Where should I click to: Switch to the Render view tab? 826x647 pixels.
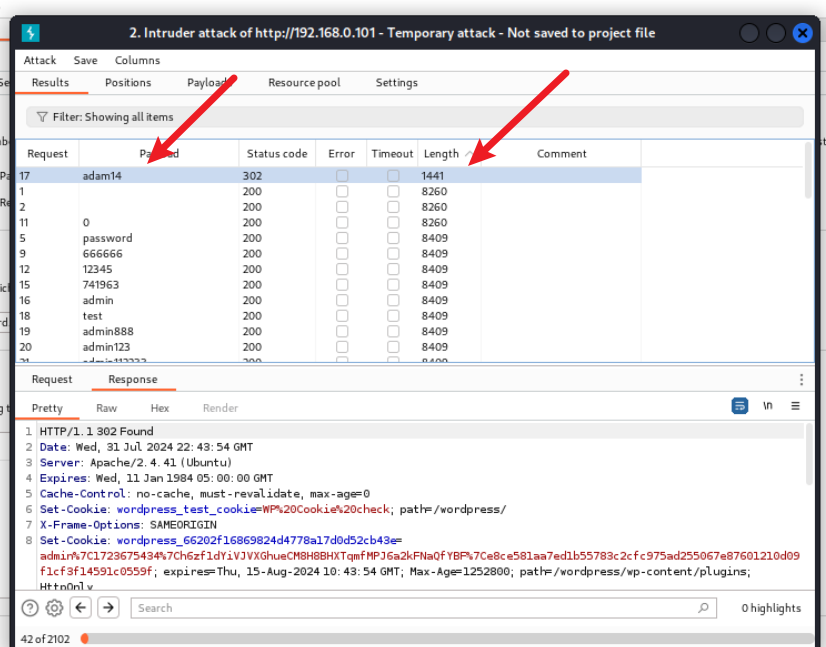pyautogui.click(x=220, y=408)
